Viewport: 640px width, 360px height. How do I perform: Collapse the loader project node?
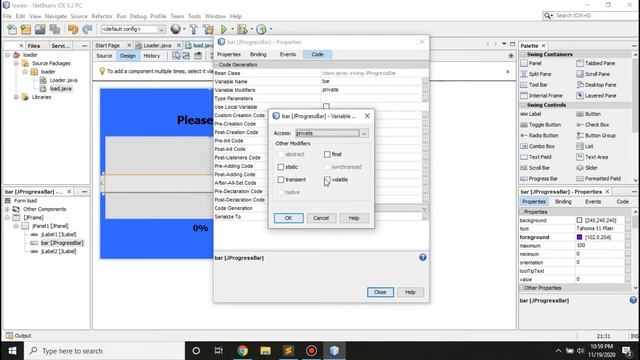[7, 55]
